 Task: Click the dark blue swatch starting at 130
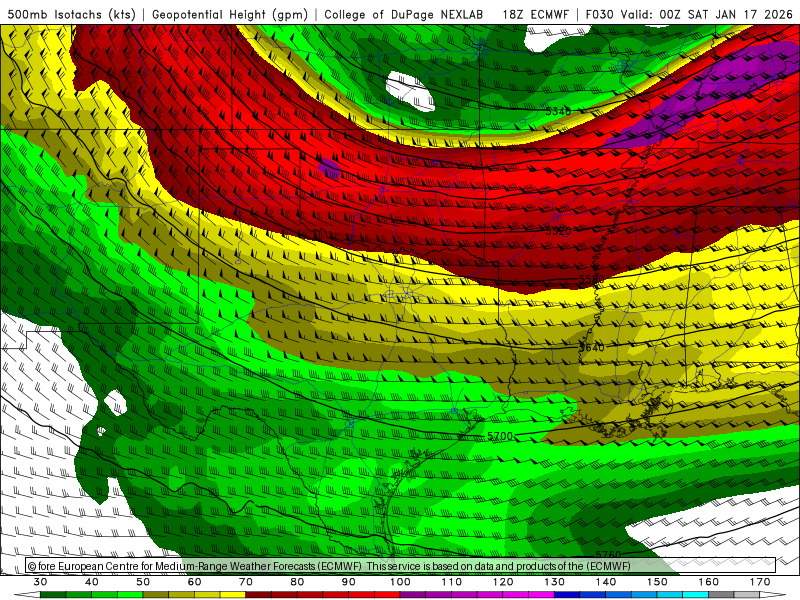point(567,595)
